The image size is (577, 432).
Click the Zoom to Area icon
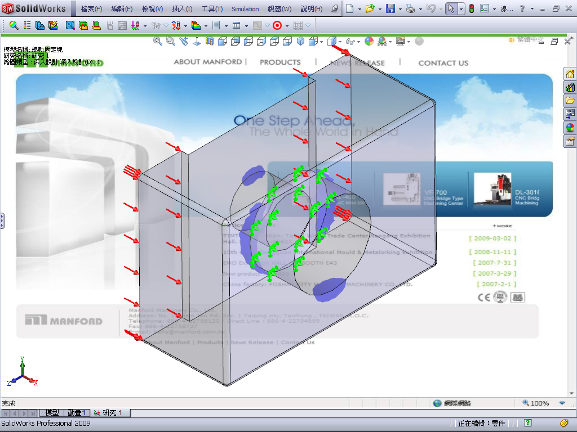click(170, 41)
